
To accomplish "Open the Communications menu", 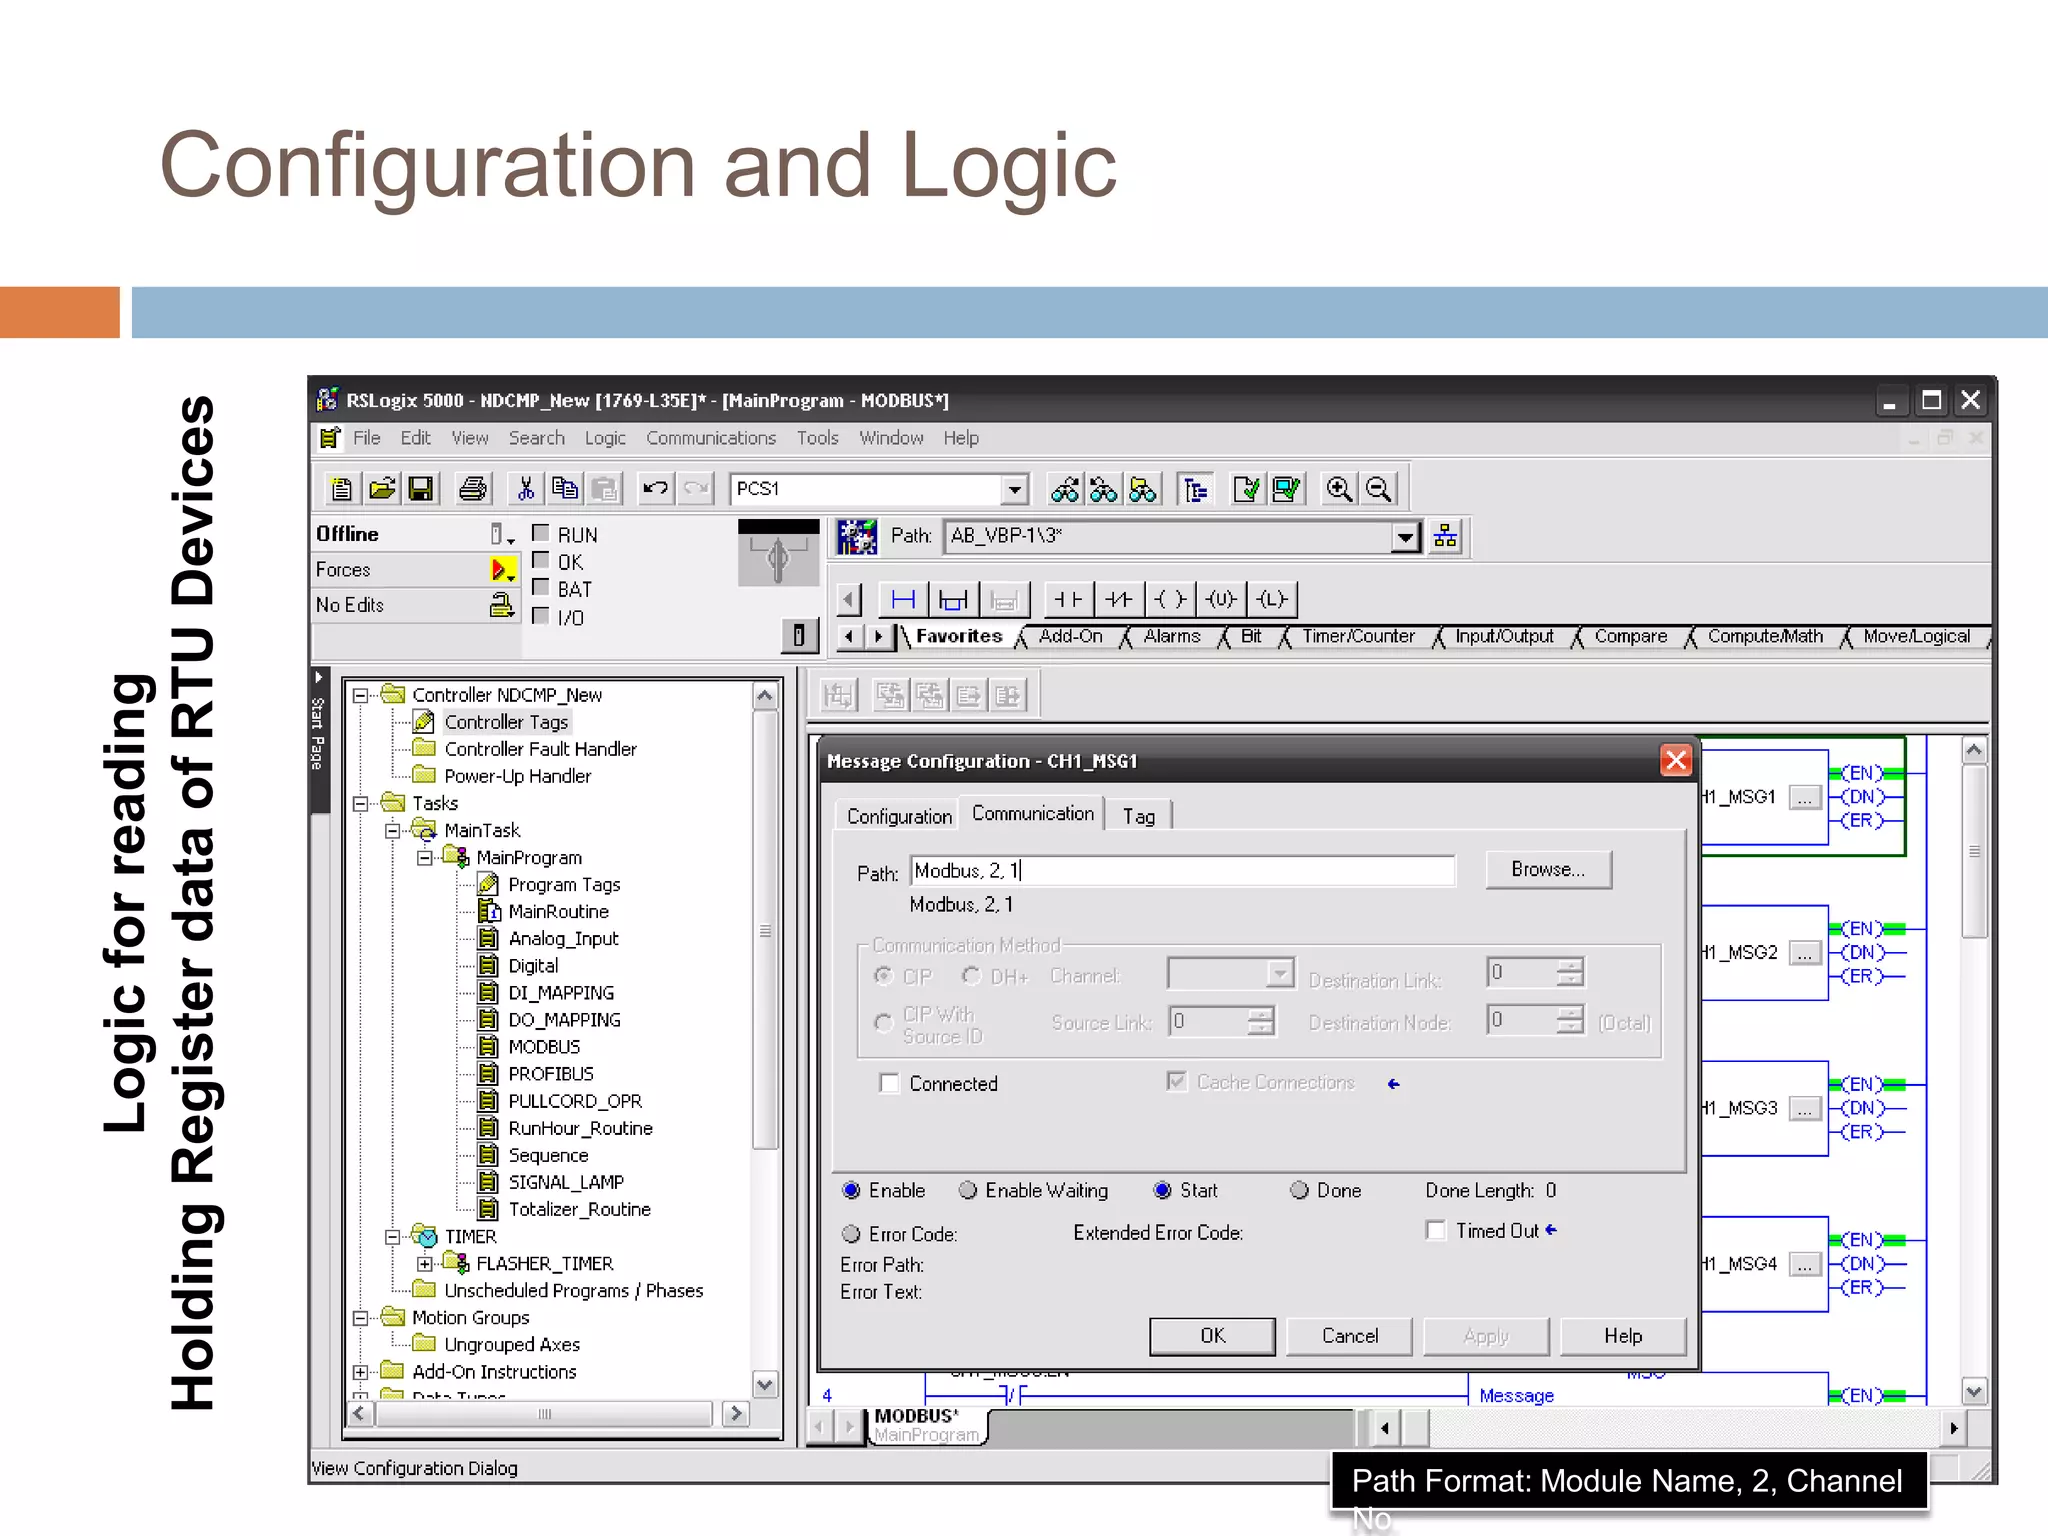I will [711, 438].
